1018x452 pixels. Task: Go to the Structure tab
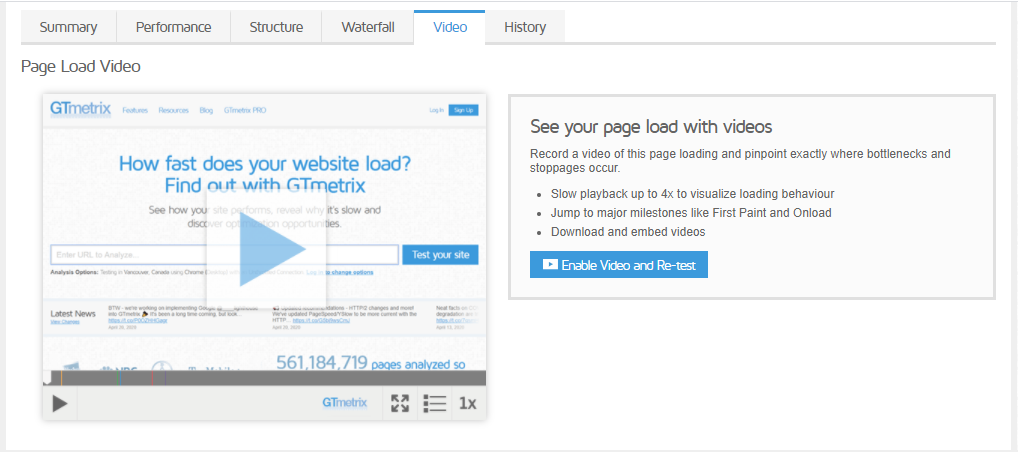(276, 27)
